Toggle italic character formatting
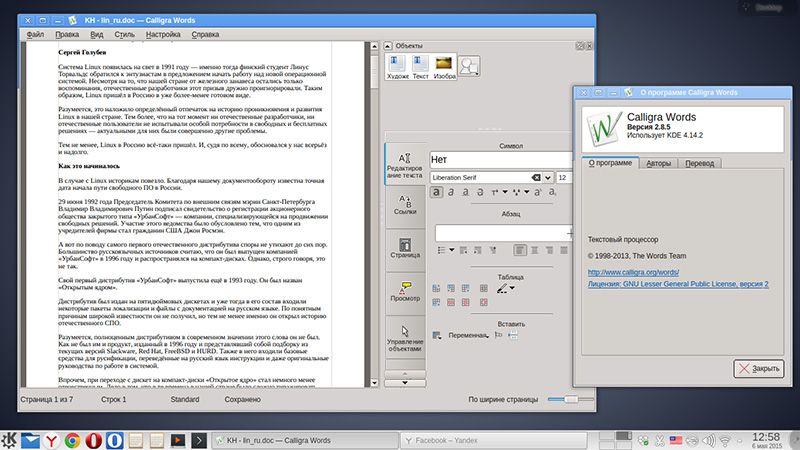Screen dimensions: 800x450 coord(451,192)
